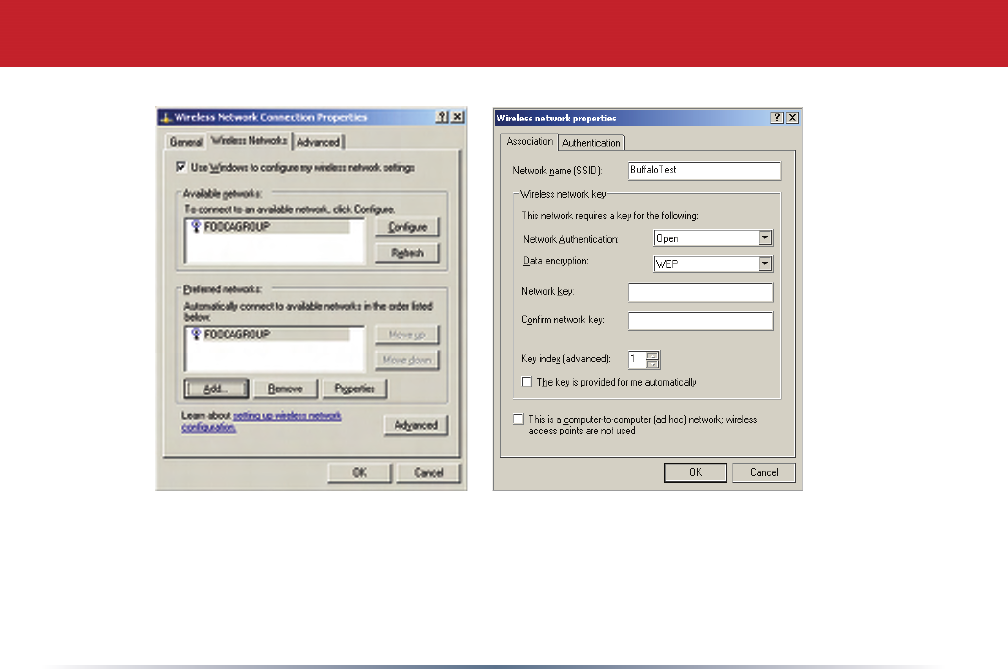The image size is (1008, 669).
Task: Click the Configure button
Action: [x=407, y=227]
